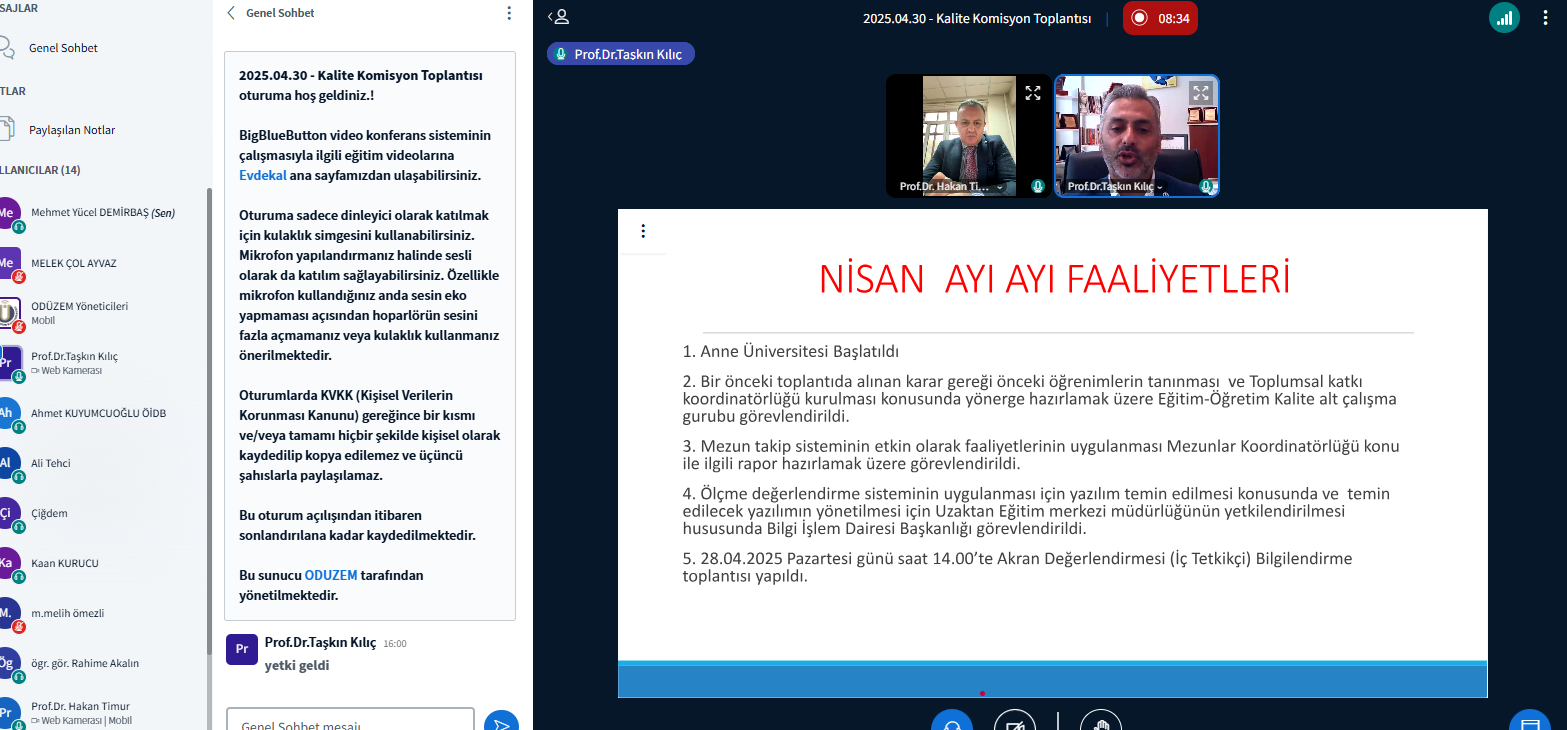The width and height of the screenshot is (1567, 730).
Task: Open chat options three-dot menu
Action: coord(509,13)
